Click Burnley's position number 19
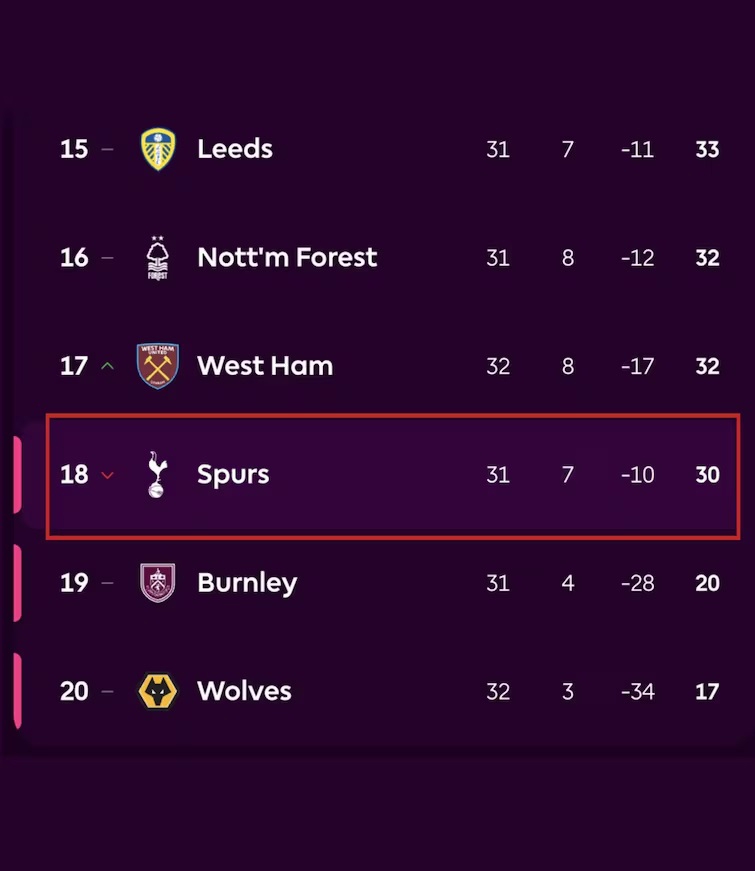The width and height of the screenshot is (755, 871). (74, 583)
